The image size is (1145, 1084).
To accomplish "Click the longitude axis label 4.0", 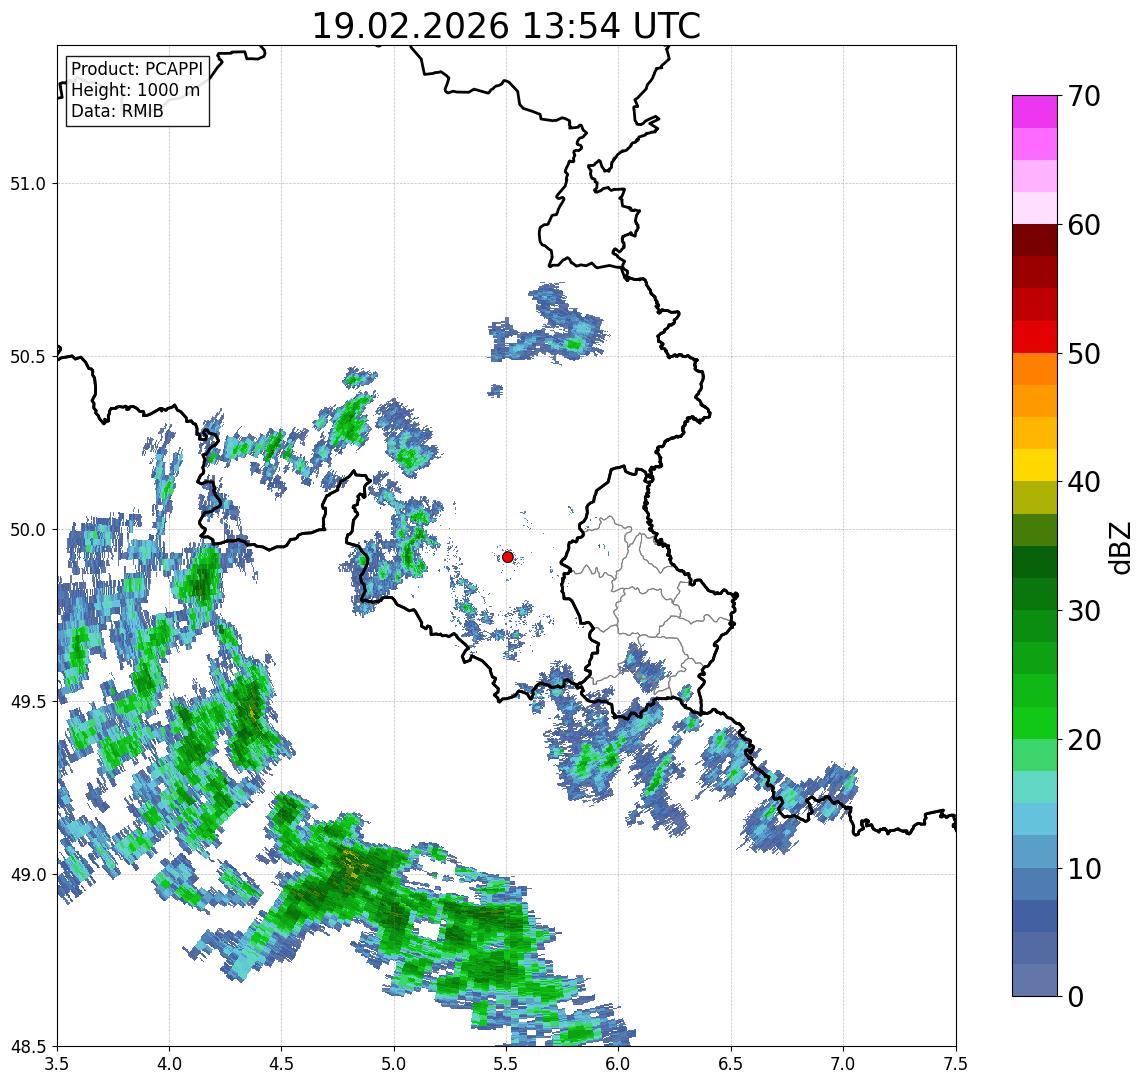I will pyautogui.click(x=169, y=1064).
